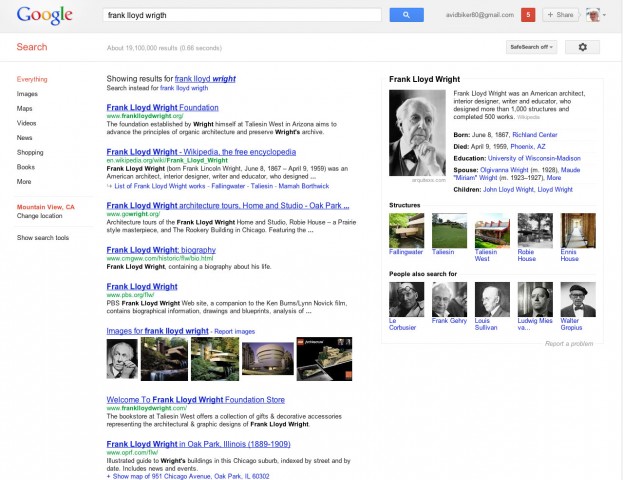Screen dimensions: 623x480
Task: Open the Wikipedia Frank Lloyd Wright result
Action: [201, 152]
